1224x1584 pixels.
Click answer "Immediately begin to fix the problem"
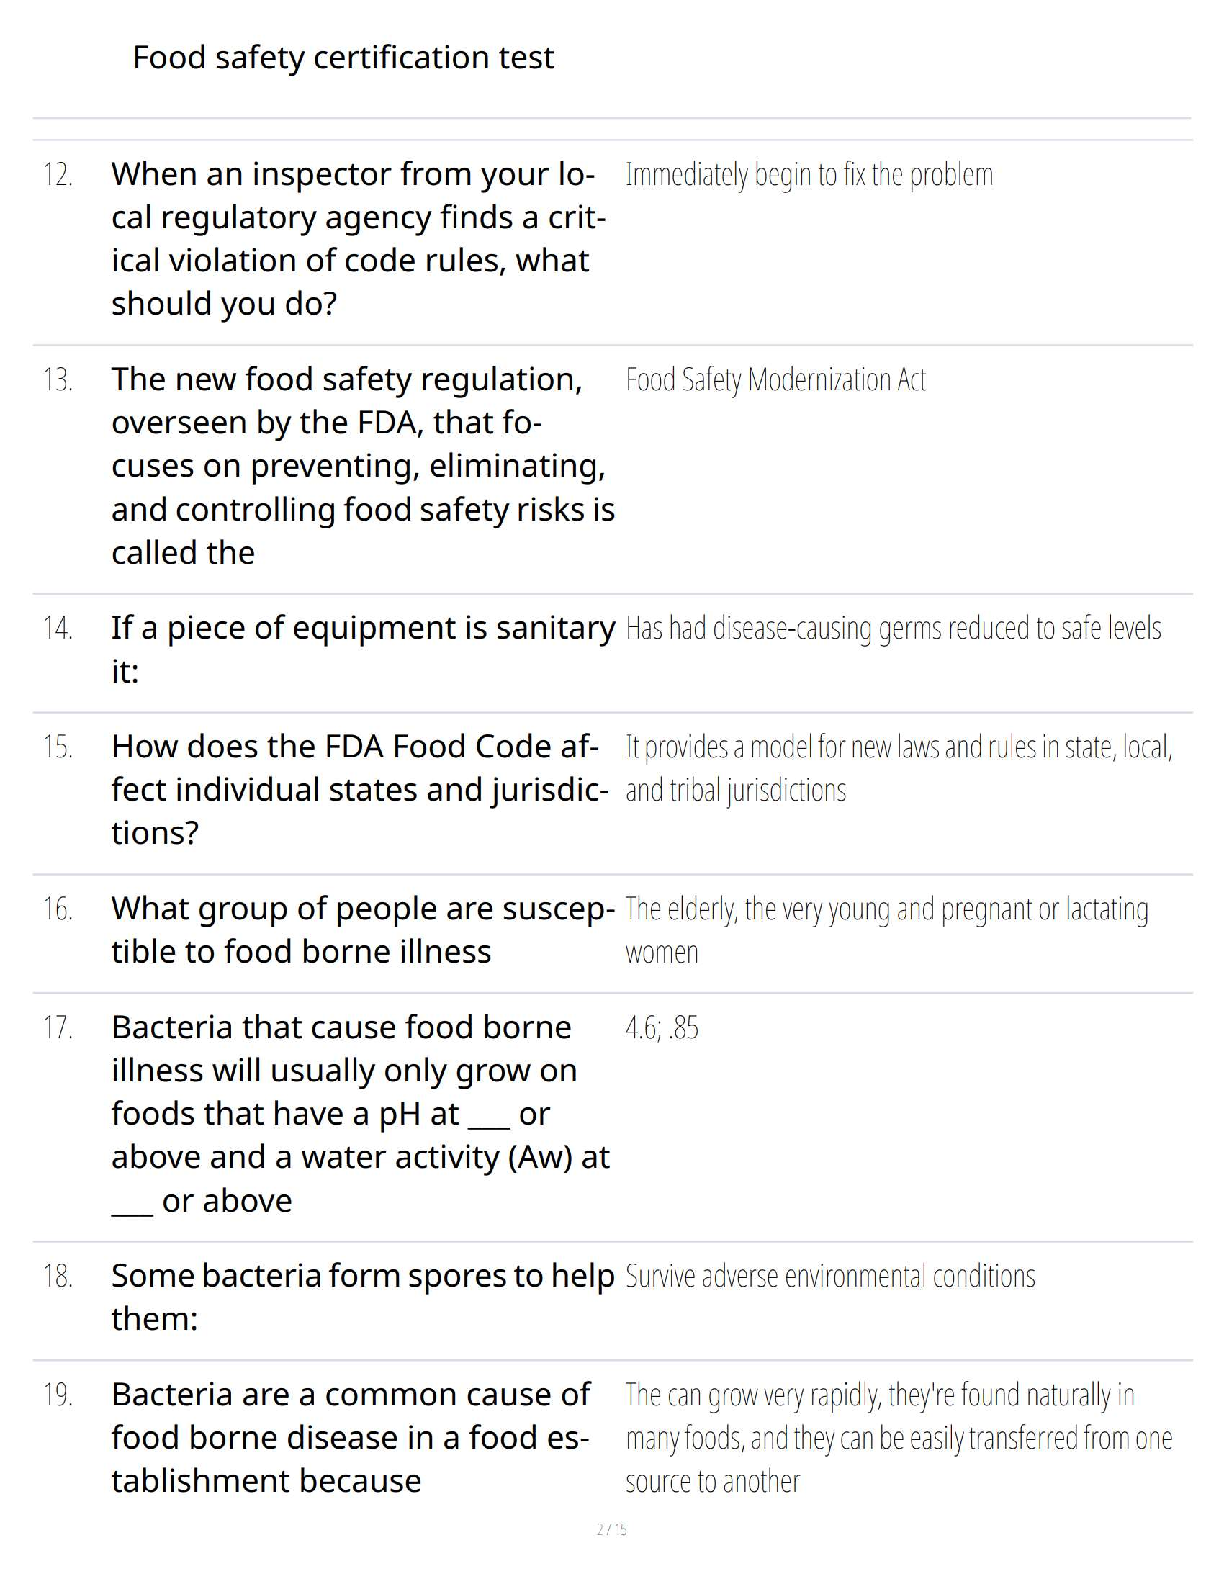pyautogui.click(x=808, y=175)
